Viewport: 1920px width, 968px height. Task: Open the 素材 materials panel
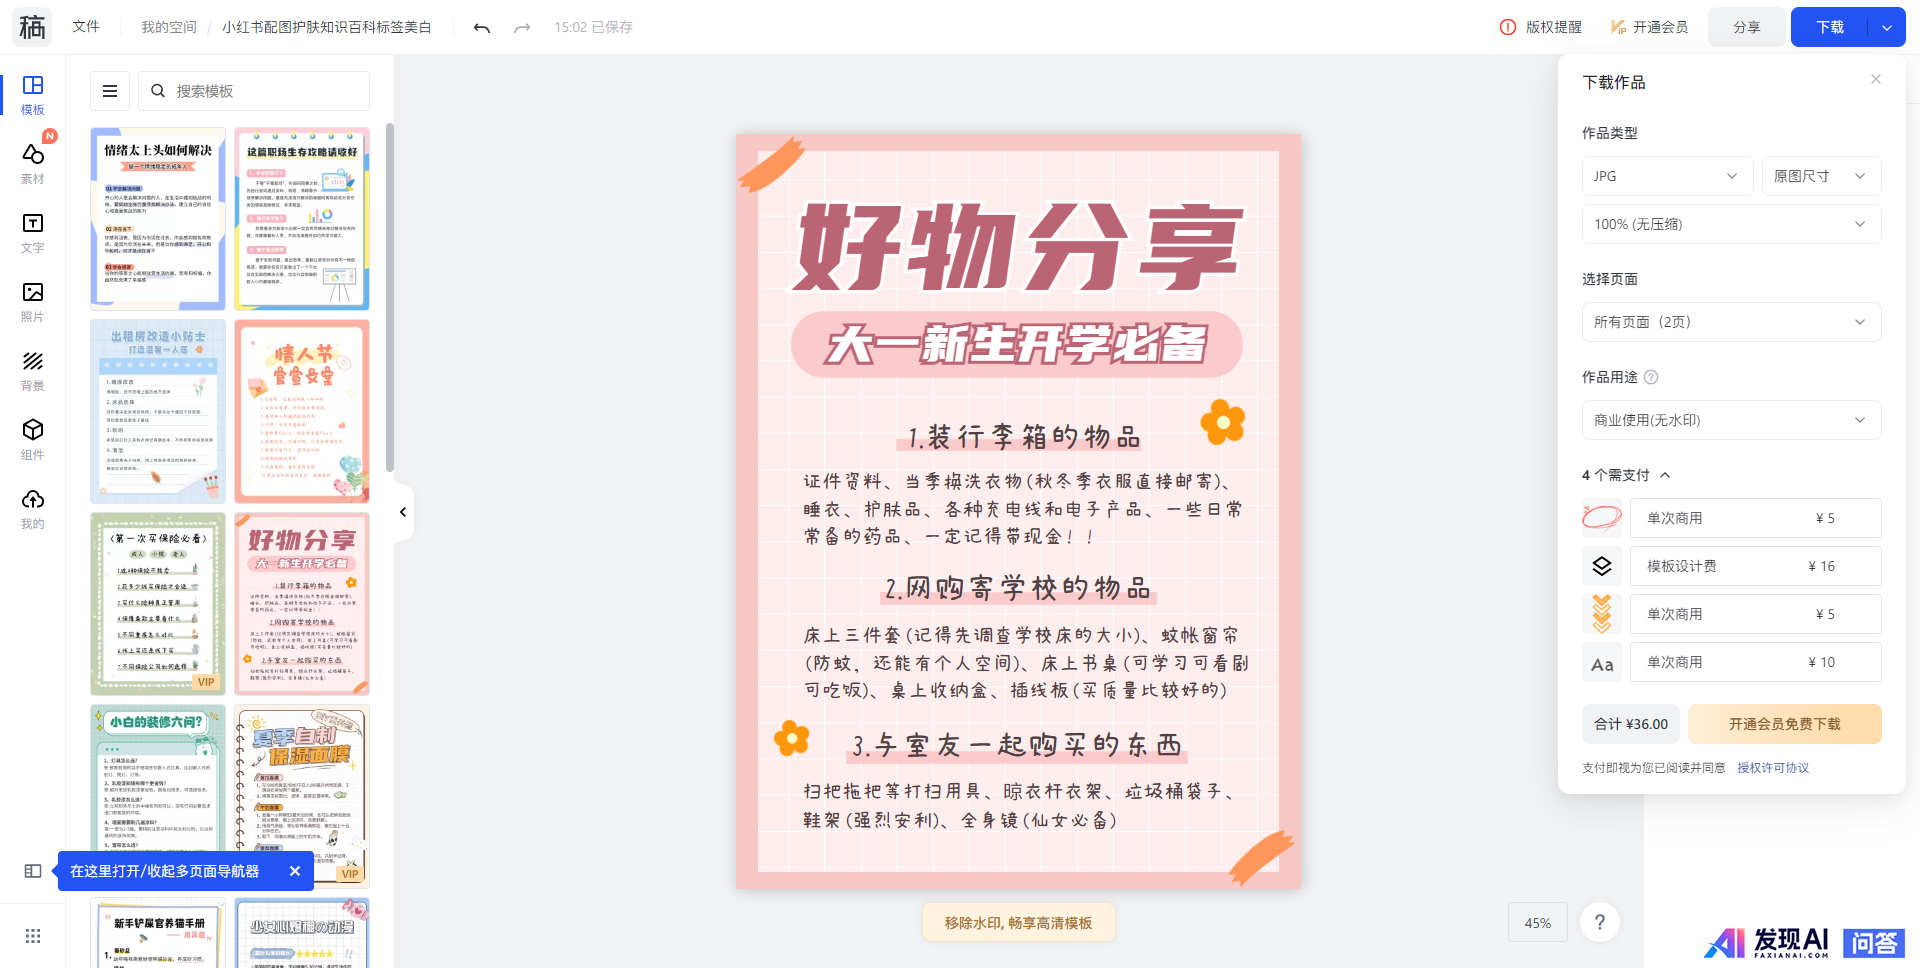point(33,163)
